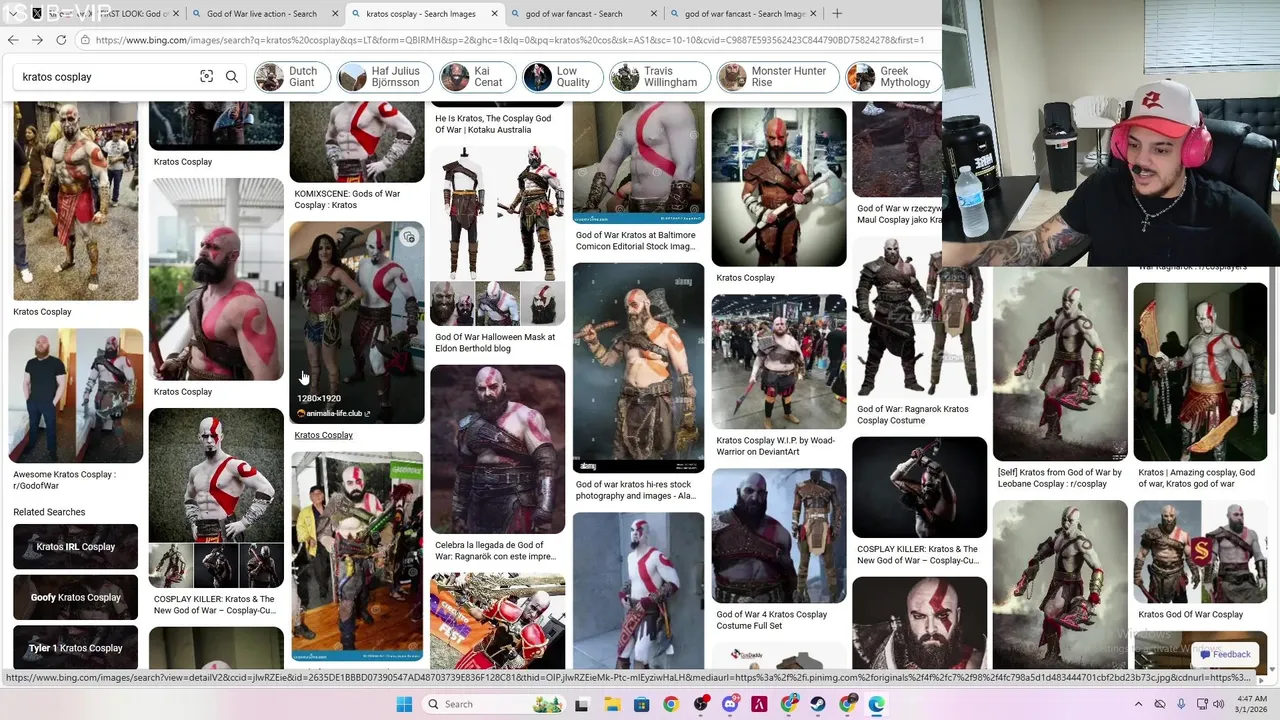The width and height of the screenshot is (1280, 720).
Task: Select the 'Haf Julius Björnsson' suggestion chip
Action: tap(384, 77)
